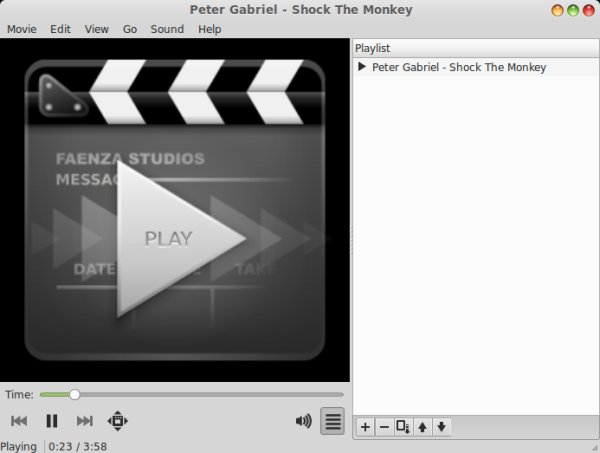Click the Playing status text
The image size is (600, 453).
pyautogui.click(x=18, y=446)
